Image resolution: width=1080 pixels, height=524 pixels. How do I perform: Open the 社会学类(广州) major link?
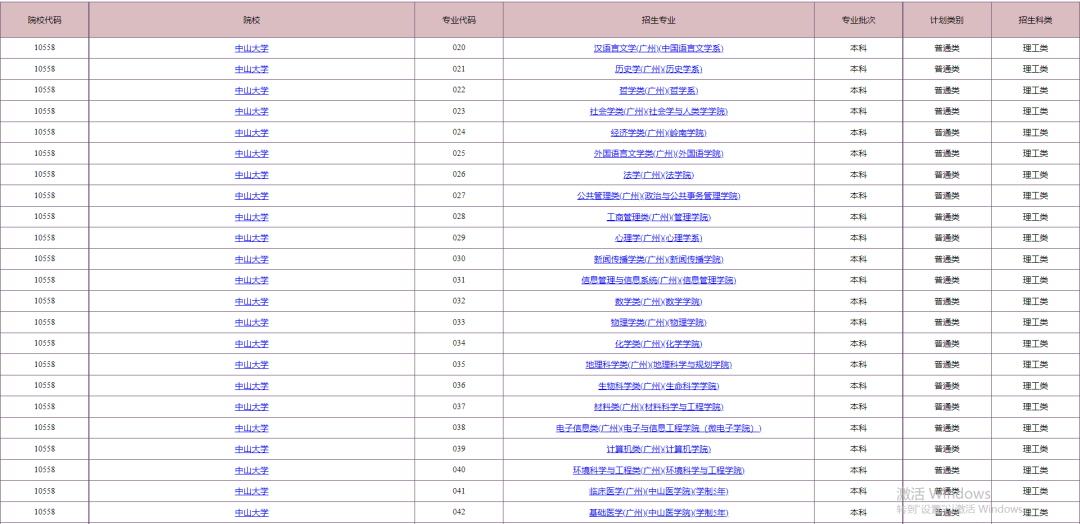point(658,112)
